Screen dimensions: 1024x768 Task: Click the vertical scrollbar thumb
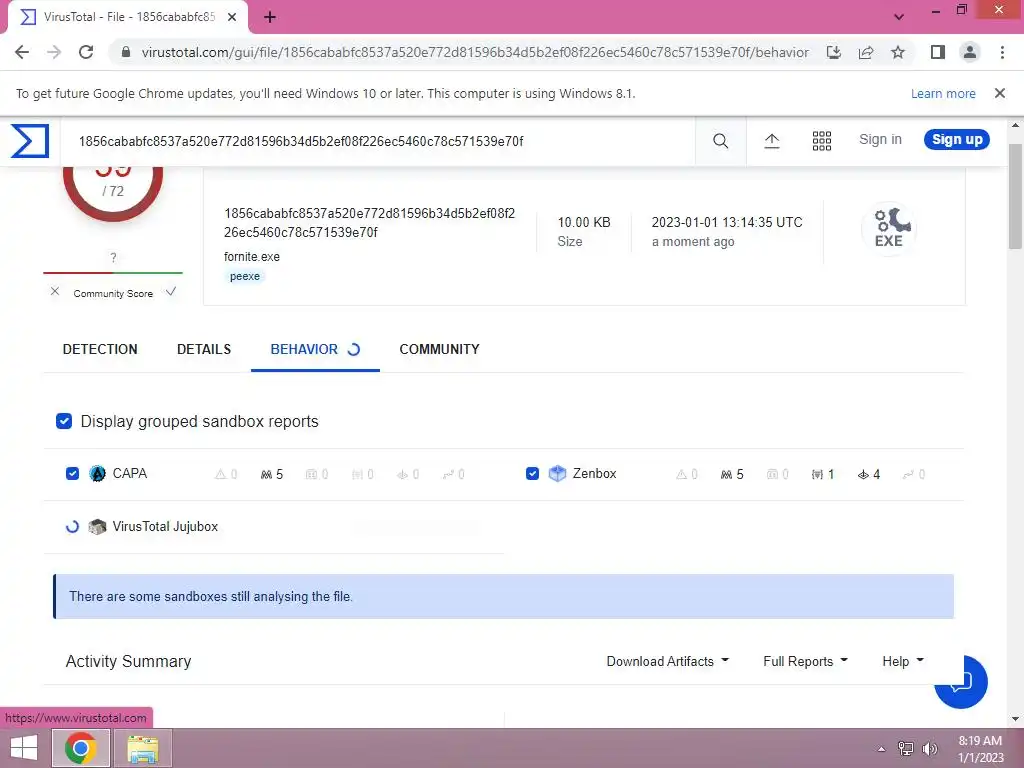click(1016, 196)
